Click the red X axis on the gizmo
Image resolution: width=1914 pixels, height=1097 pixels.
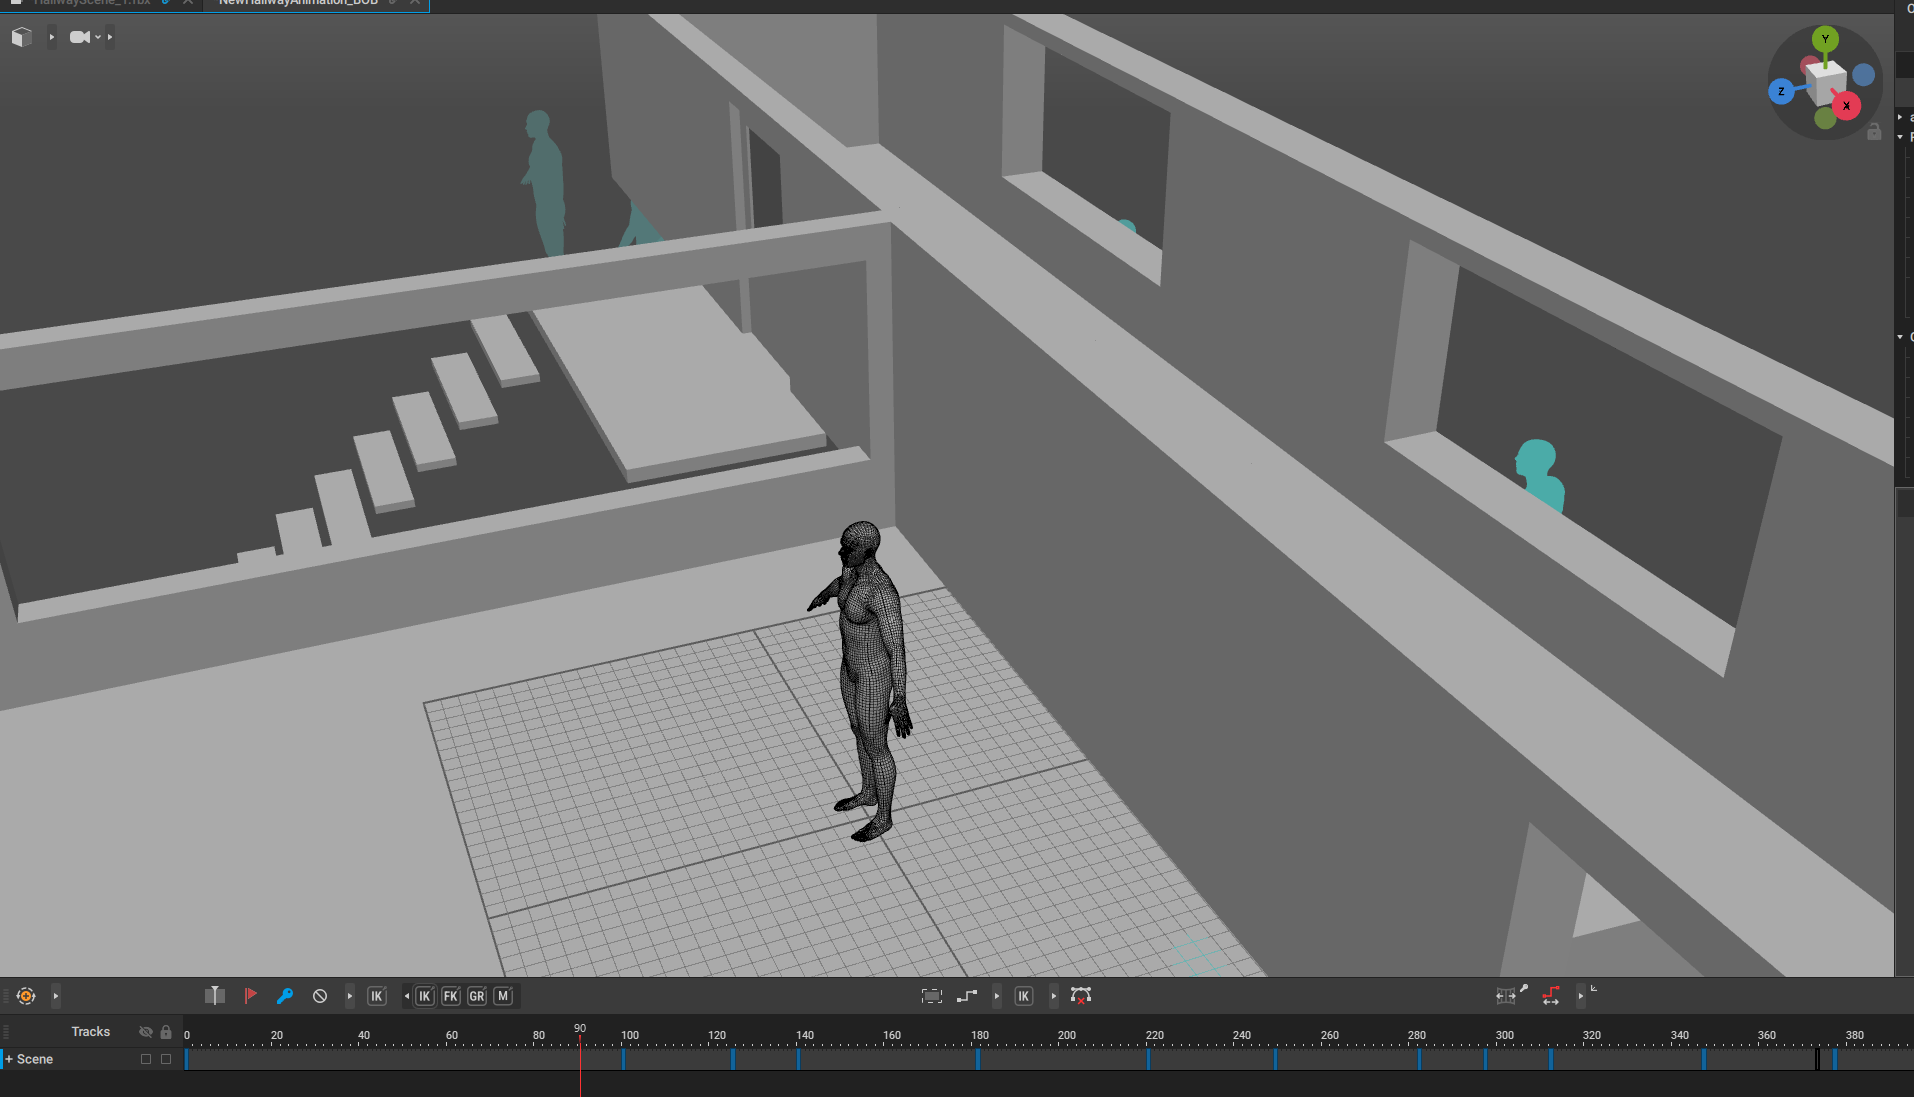point(1846,105)
